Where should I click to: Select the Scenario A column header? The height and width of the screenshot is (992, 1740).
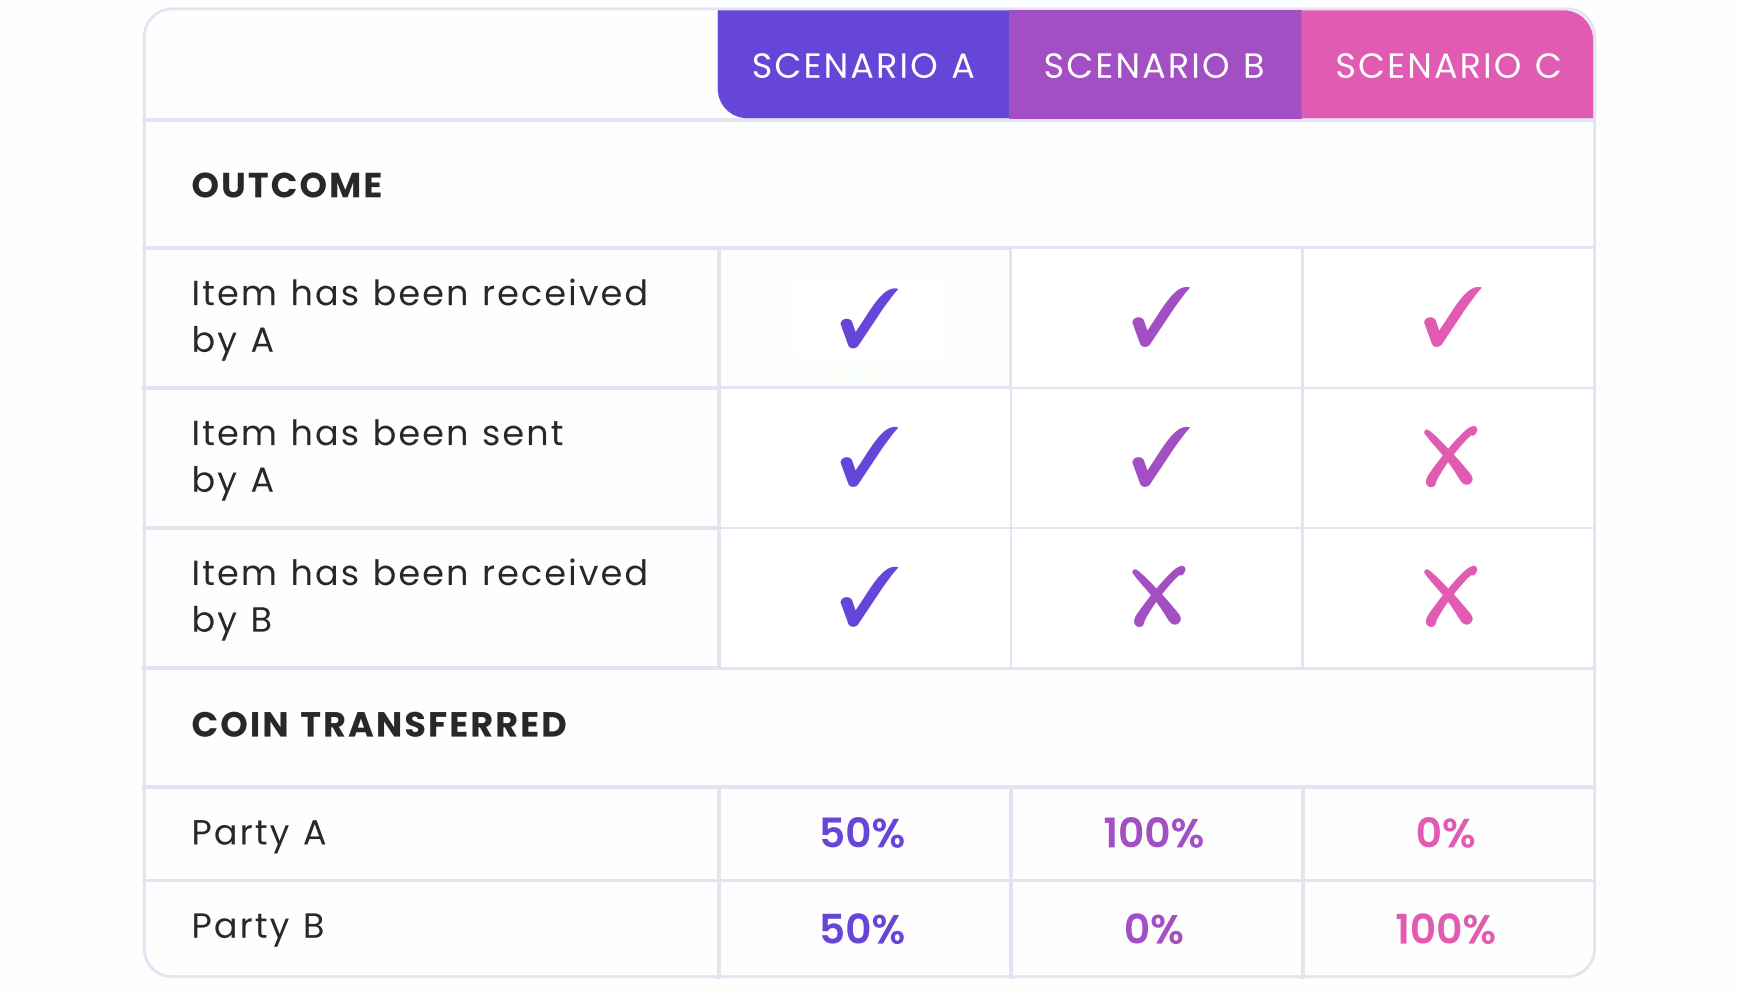[863, 65]
